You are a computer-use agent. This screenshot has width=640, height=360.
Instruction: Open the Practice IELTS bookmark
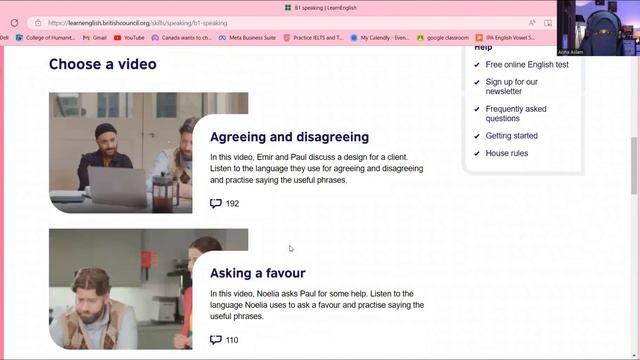point(313,38)
